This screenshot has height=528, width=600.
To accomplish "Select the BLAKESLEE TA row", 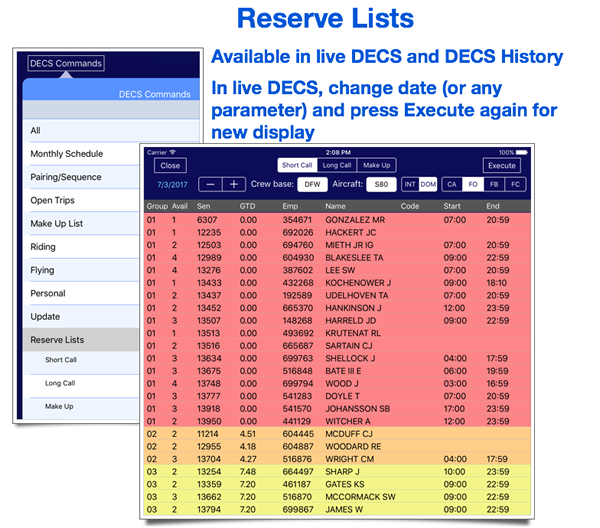I will pos(338,258).
